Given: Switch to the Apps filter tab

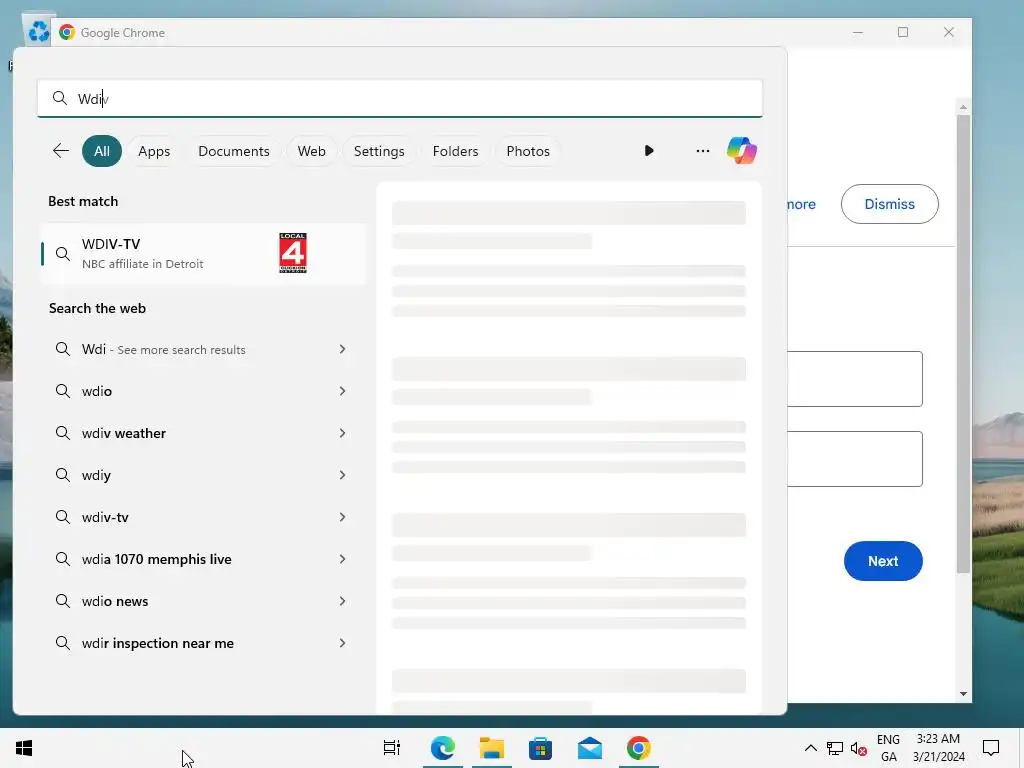Looking at the screenshot, I should click(x=154, y=151).
